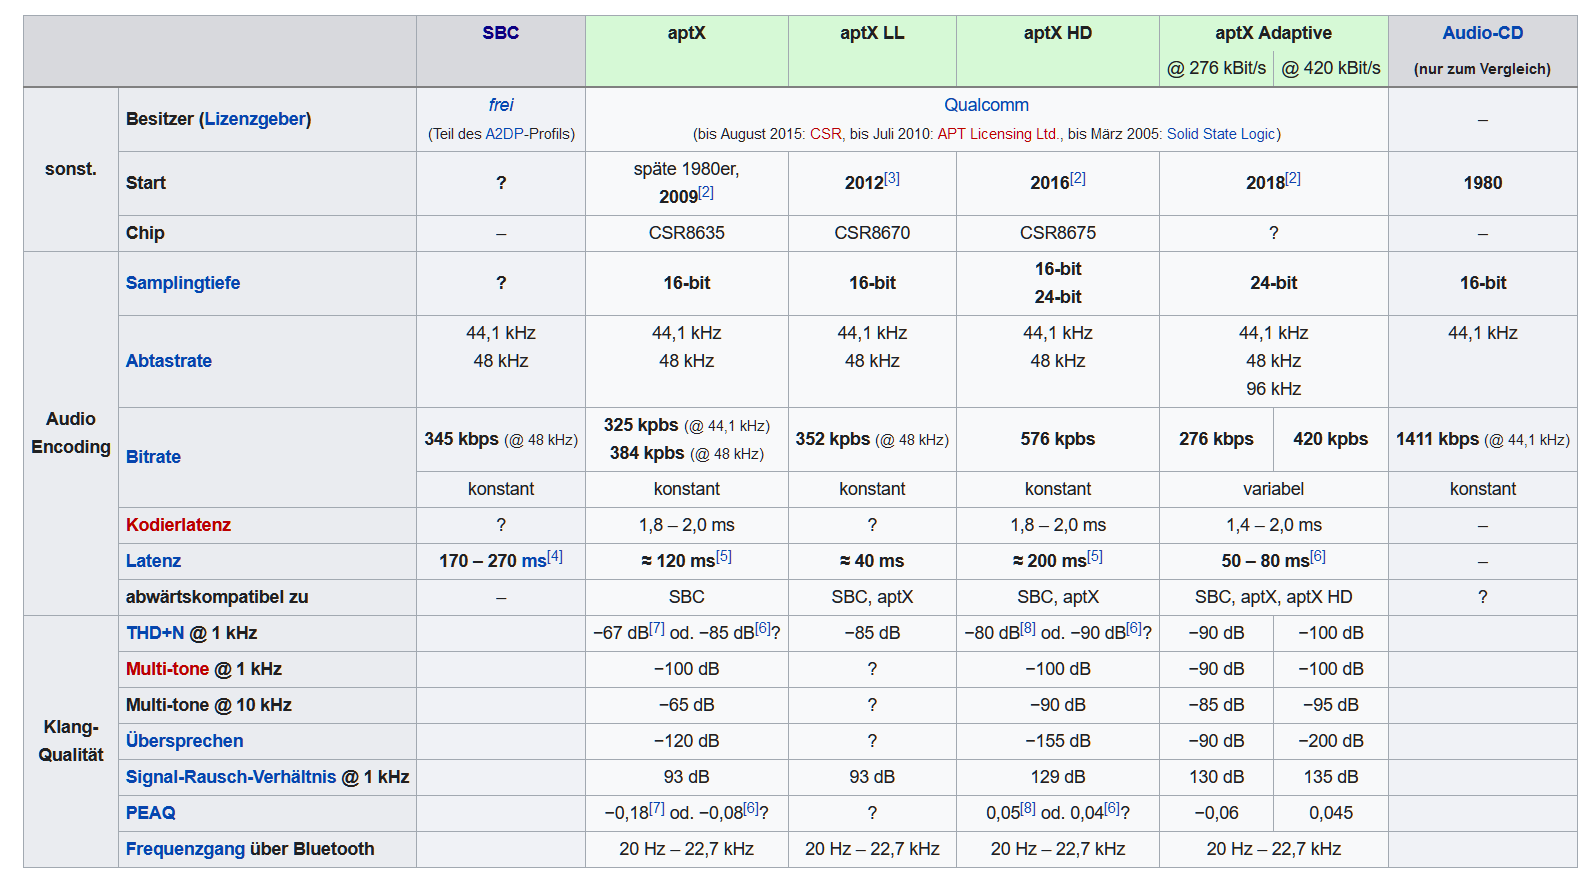Open the Bitrate row link
1590x882 pixels.
pyautogui.click(x=153, y=457)
